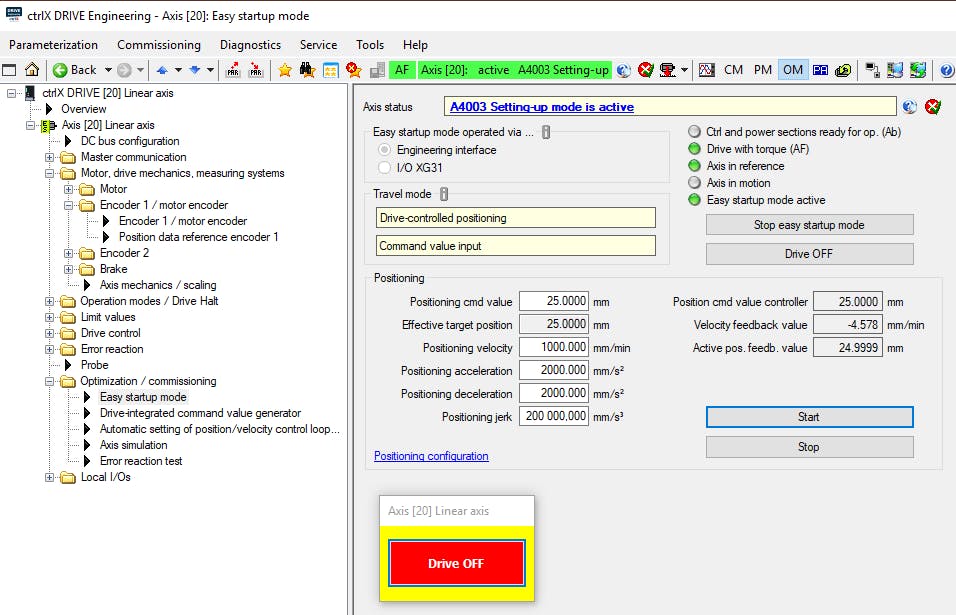
Task: Click info icon beside Easy startup mode operated via
Action: point(546,132)
